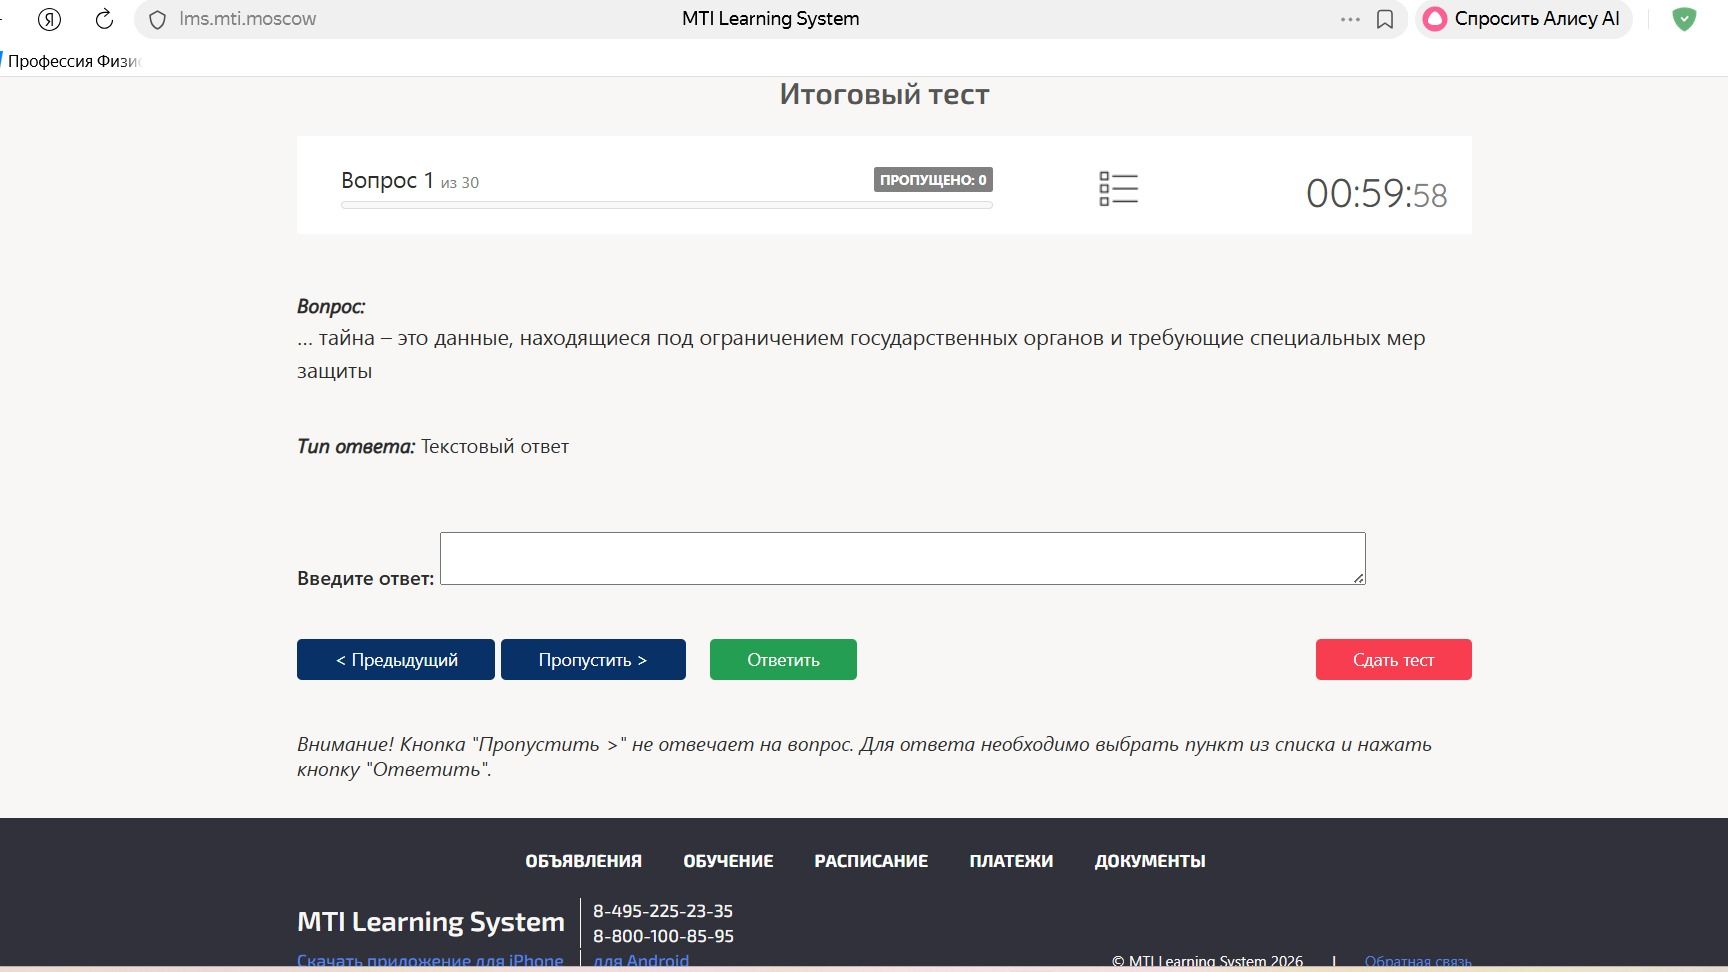
Task: Submit answer with Ответить button
Action: (783, 659)
